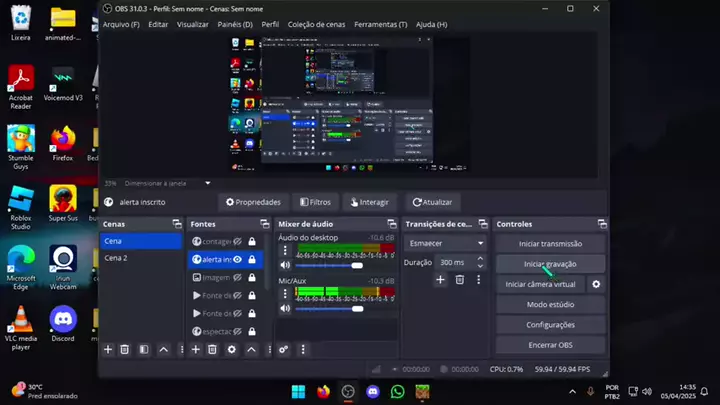Viewport: 720px width, 405px height.
Task: Open advanced audio properties gears icon
Action: tap(284, 349)
